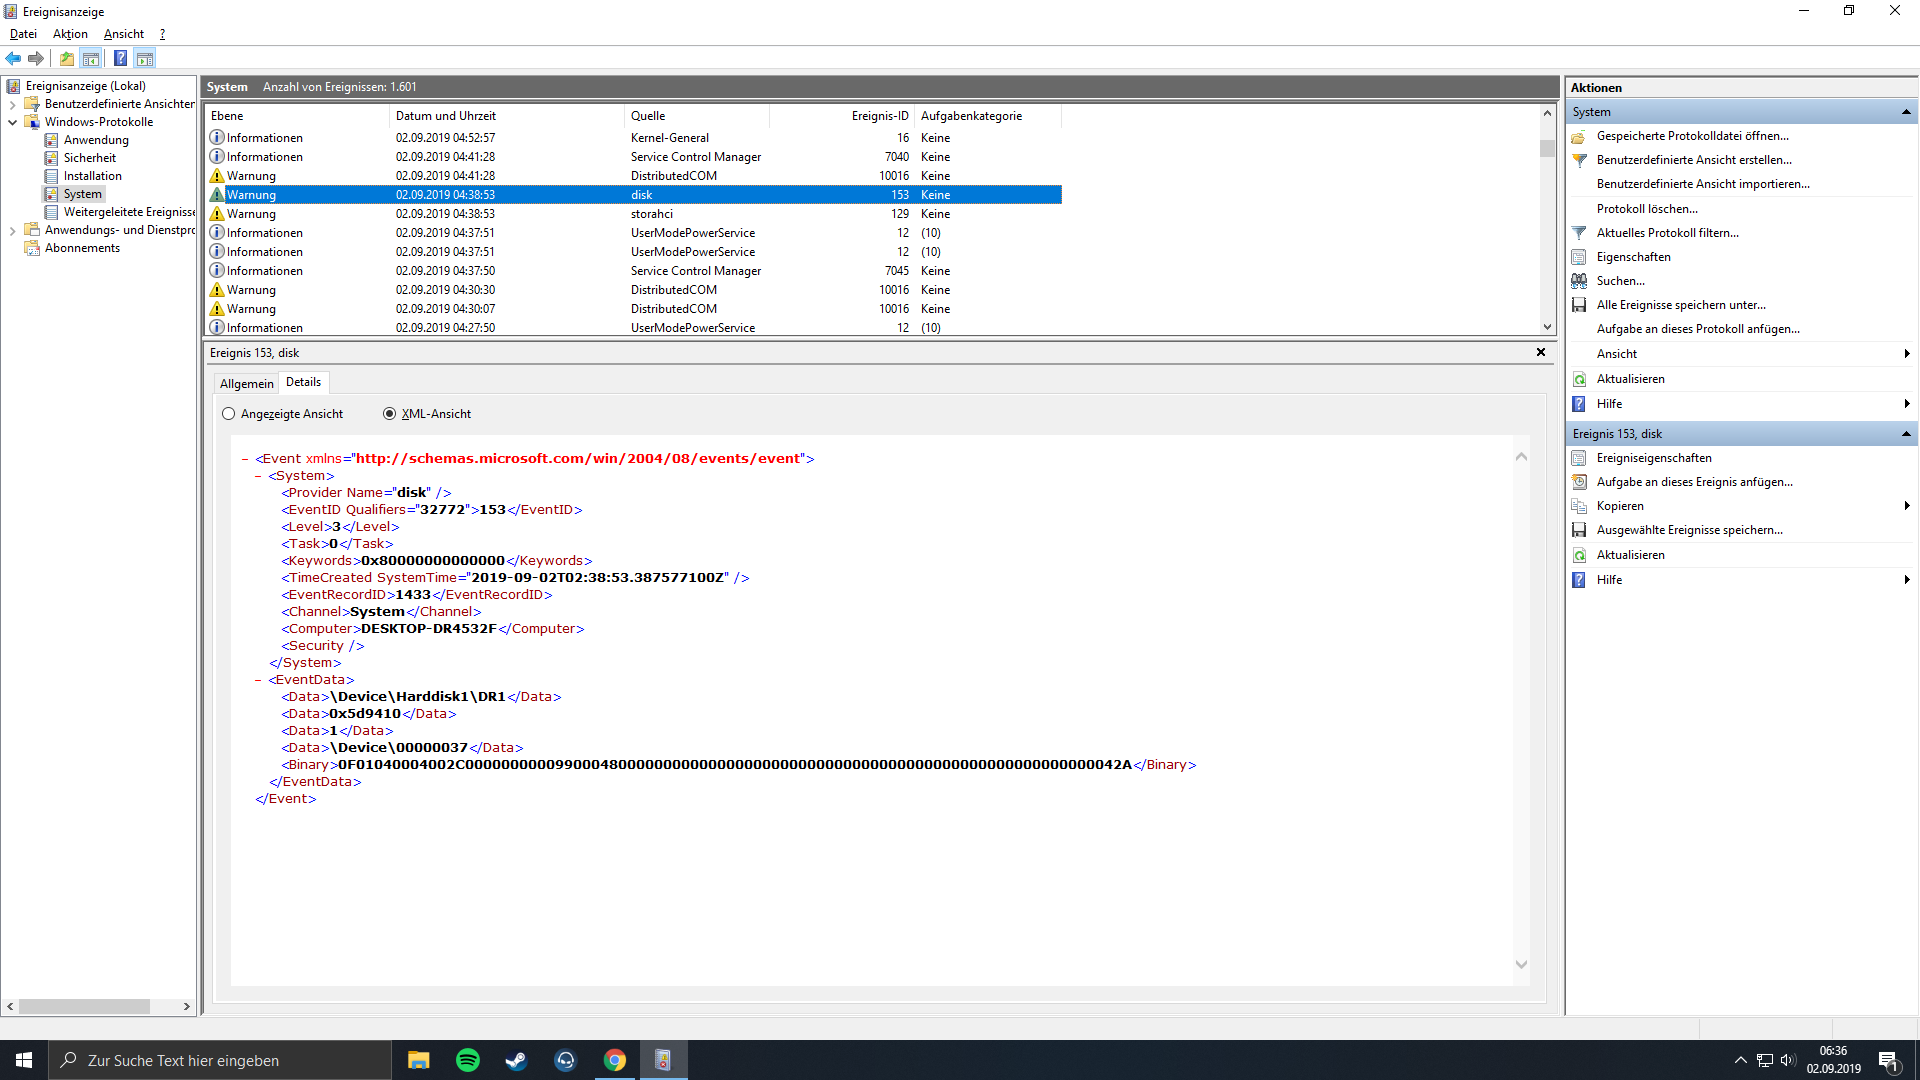
Task: Click the Eigenschaften icon in Aktionen pane
Action: pos(1579,257)
